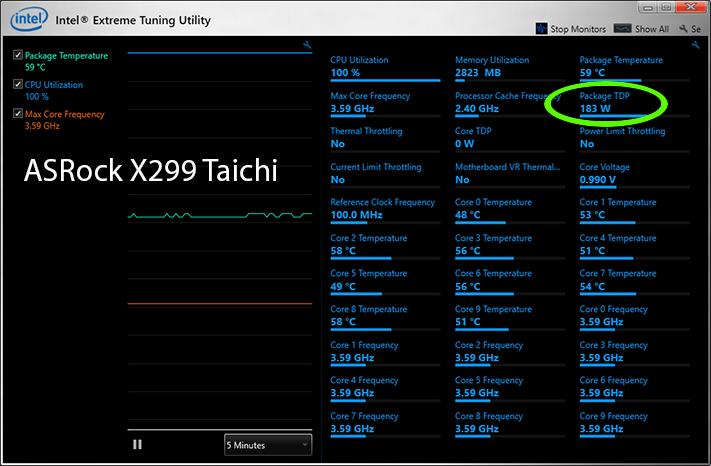The height and width of the screenshot is (466, 711).
Task: Select Core 9 Temperature monitor
Action: 510,317
